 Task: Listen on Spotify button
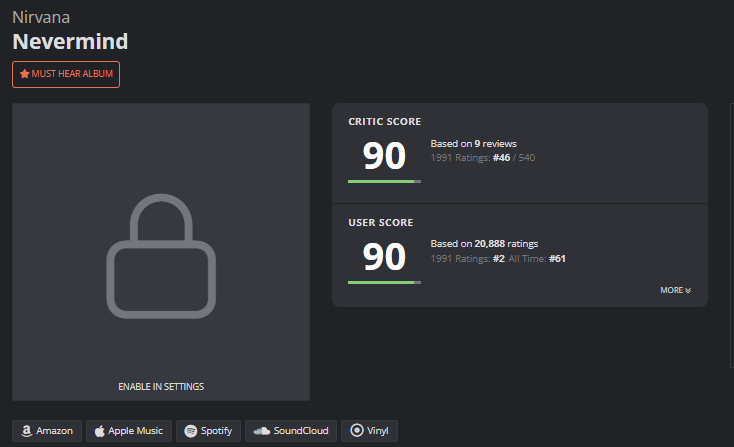click(x=208, y=431)
